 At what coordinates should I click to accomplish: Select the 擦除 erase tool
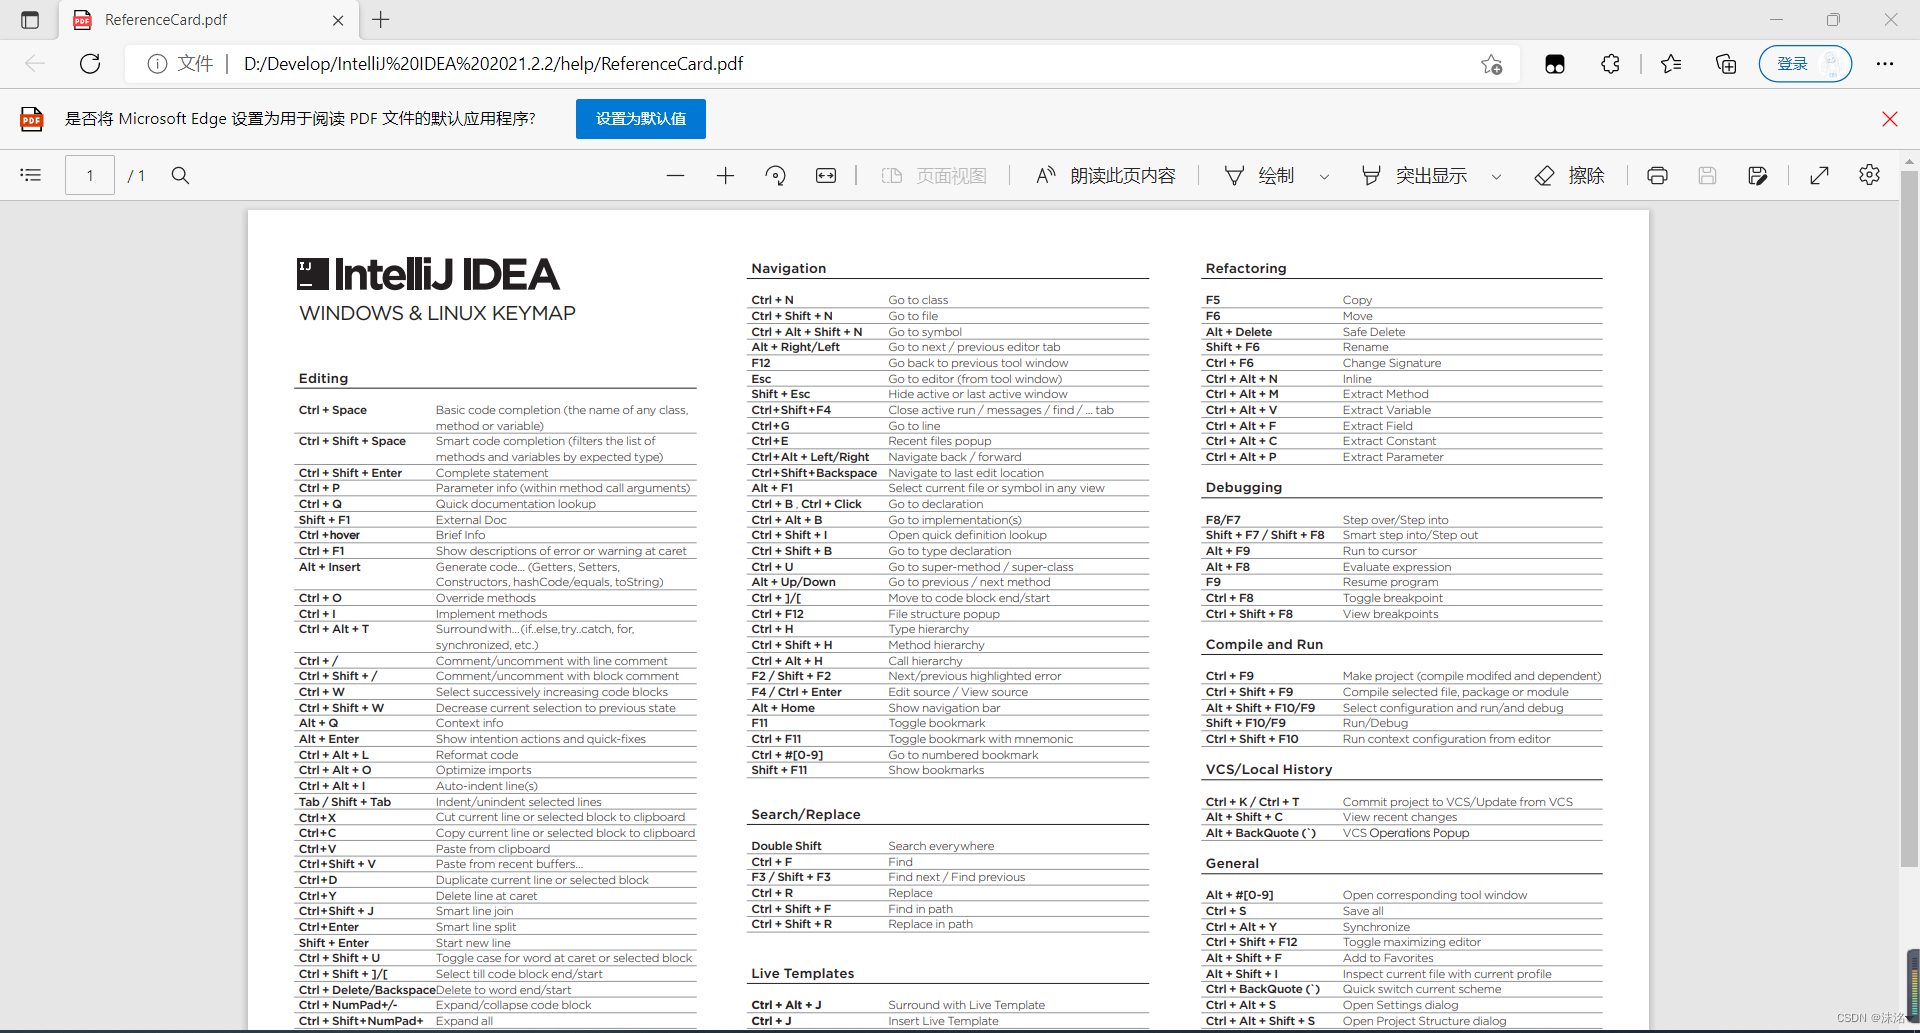[1570, 176]
